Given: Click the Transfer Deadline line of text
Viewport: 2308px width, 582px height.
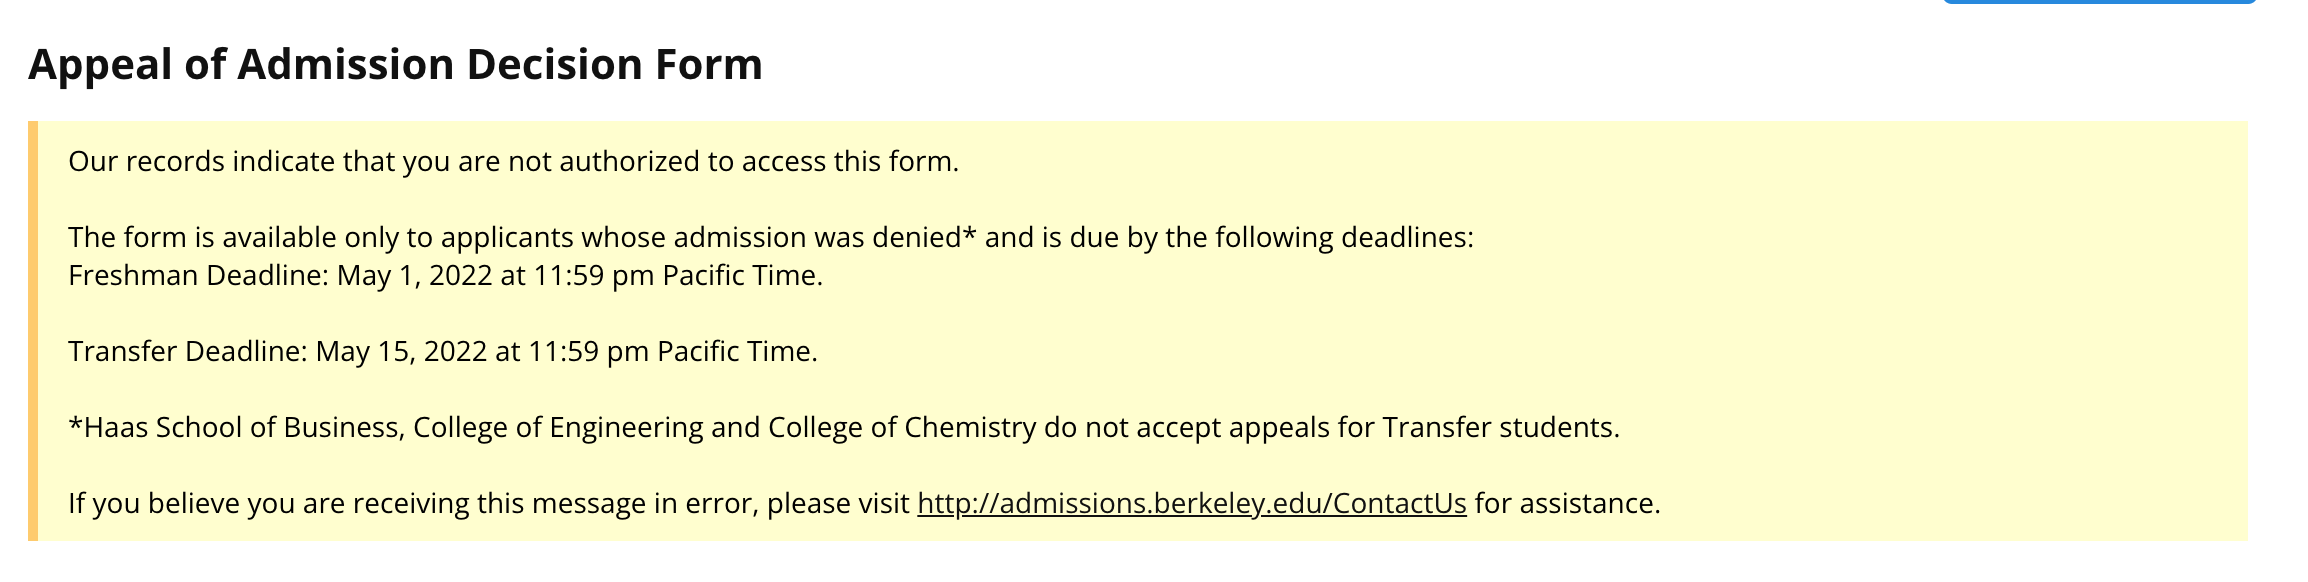Looking at the screenshot, I should [442, 351].
